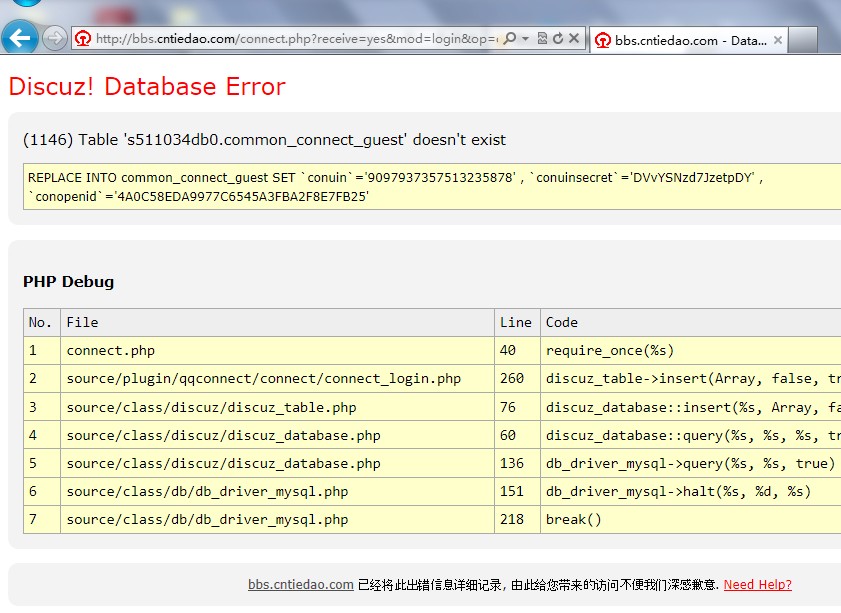This screenshot has width=841, height=613.
Task: Click line number 60 cell
Action: pos(517,435)
